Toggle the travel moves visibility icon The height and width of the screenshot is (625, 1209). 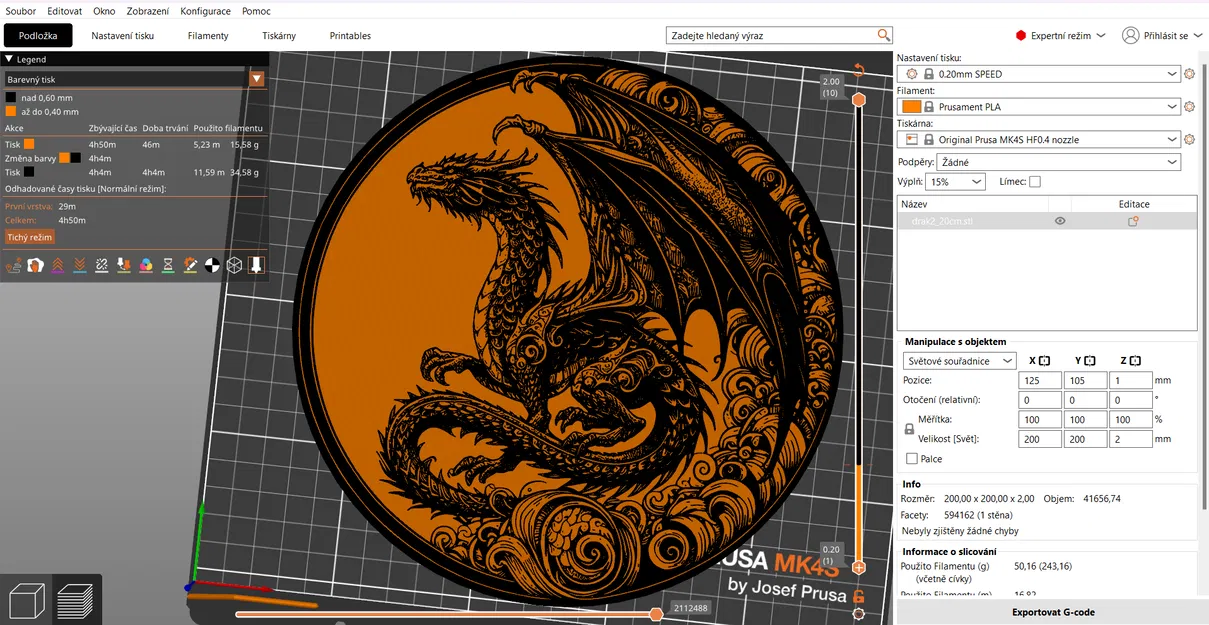tap(14, 265)
